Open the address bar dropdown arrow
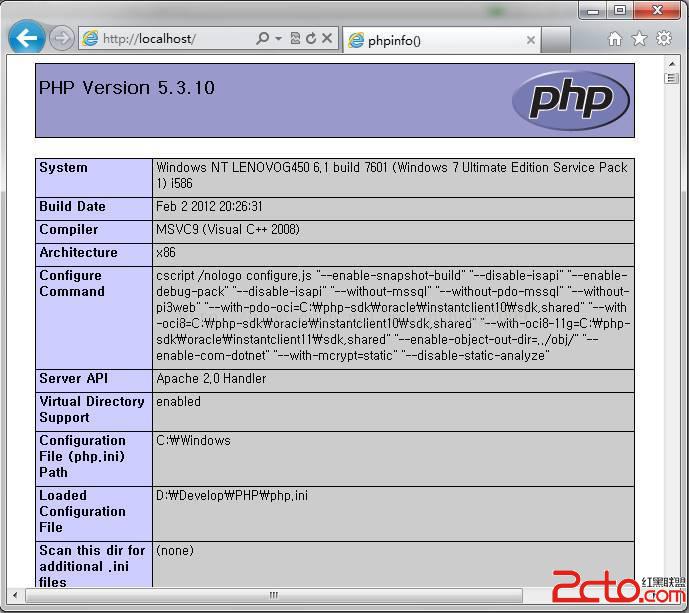This screenshot has width=689, height=613. coord(278,39)
